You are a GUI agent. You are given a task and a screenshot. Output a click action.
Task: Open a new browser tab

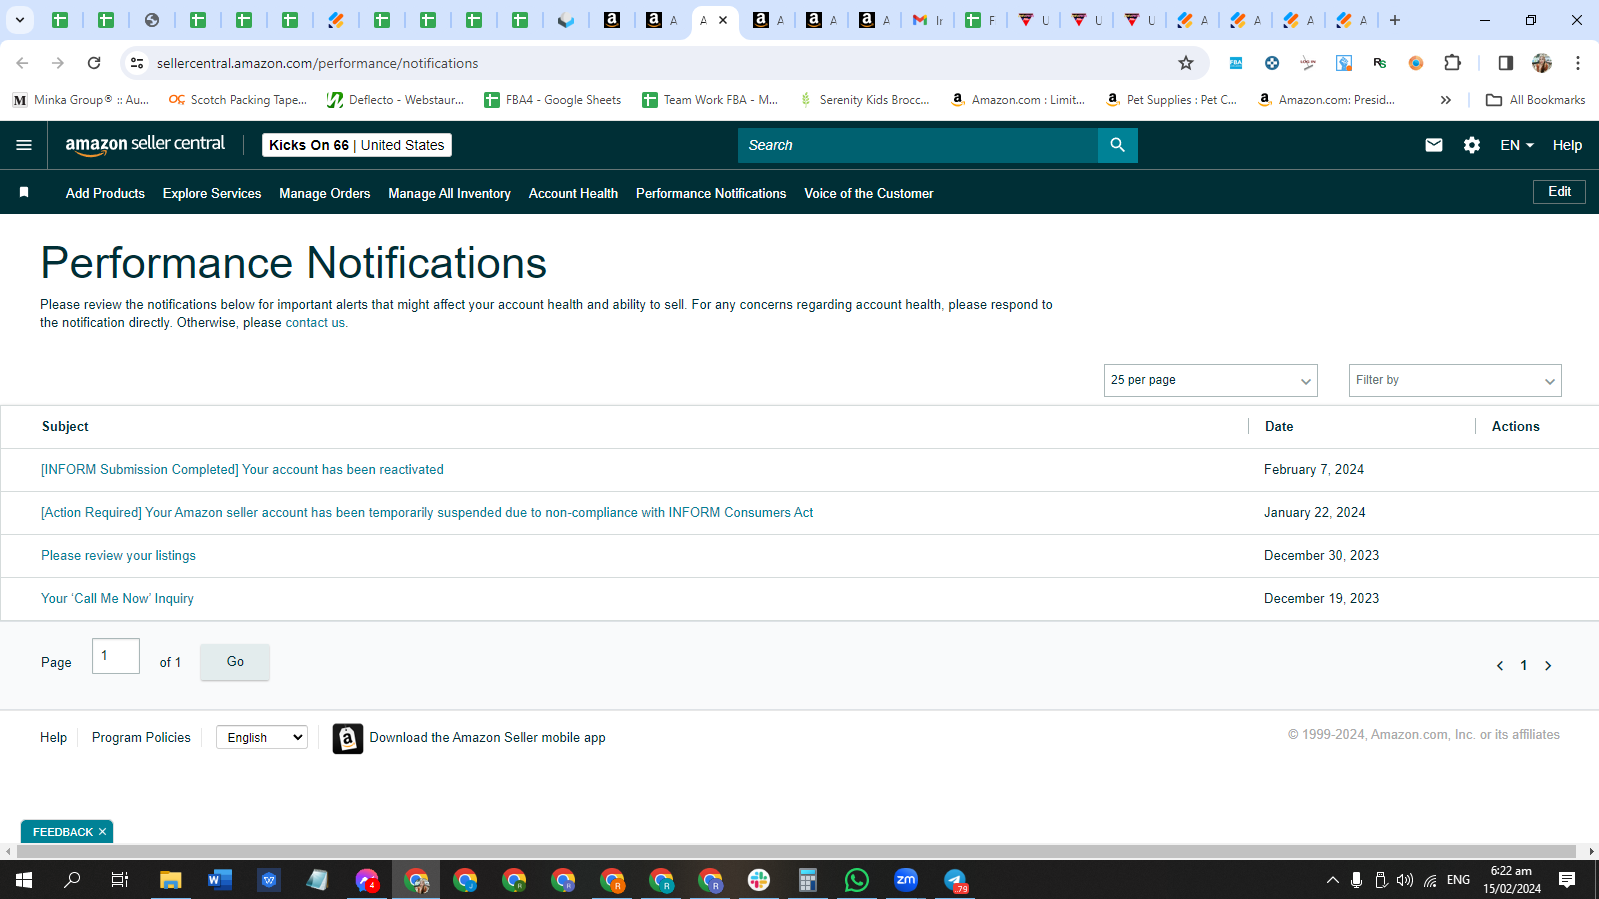point(1395,20)
